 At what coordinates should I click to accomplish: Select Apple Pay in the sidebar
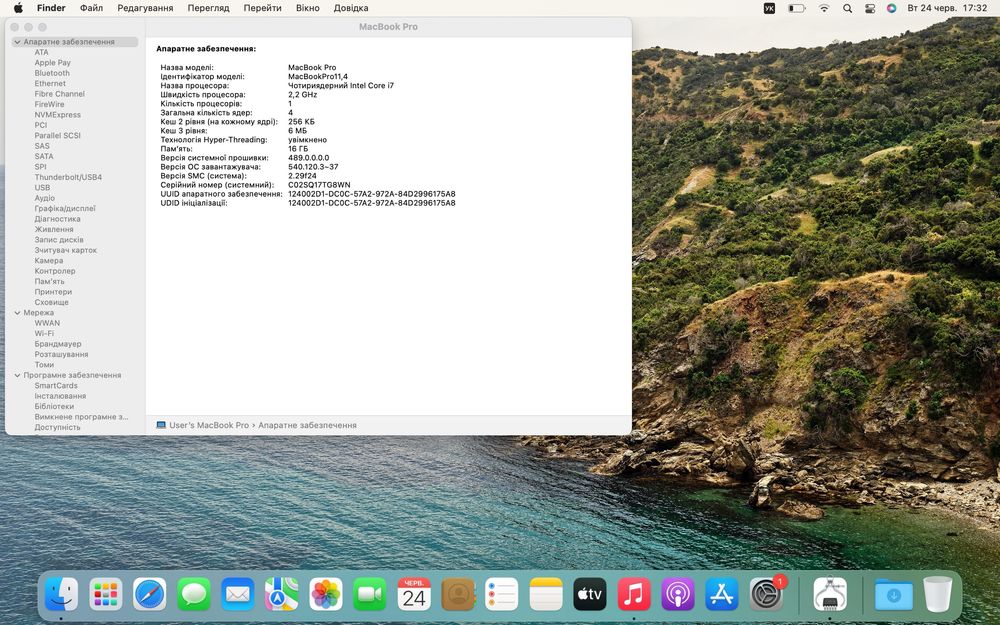coord(52,62)
